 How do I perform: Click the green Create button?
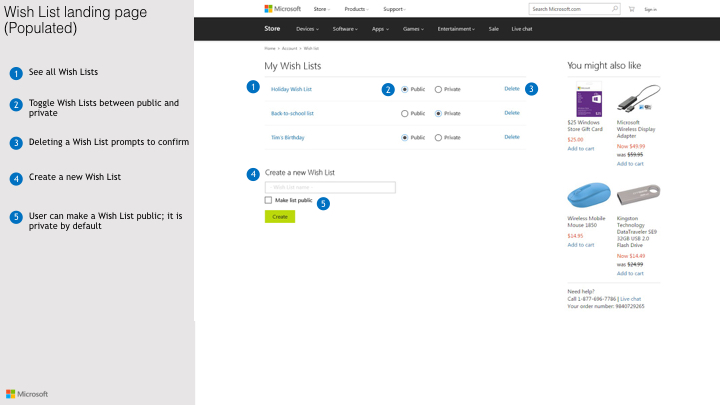click(x=280, y=217)
